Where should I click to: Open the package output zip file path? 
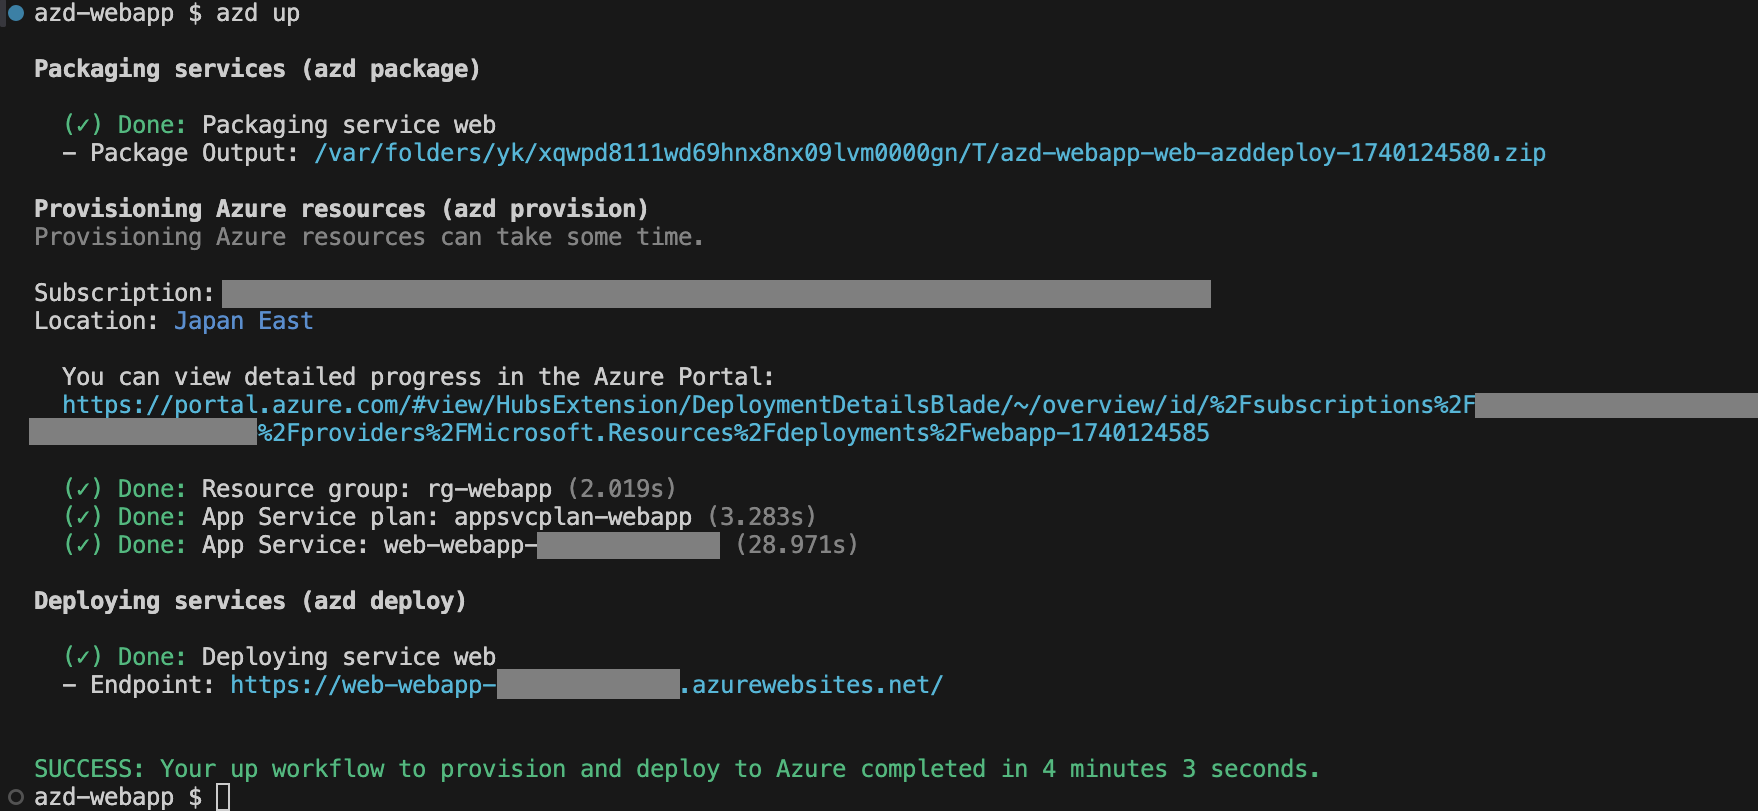930,153
